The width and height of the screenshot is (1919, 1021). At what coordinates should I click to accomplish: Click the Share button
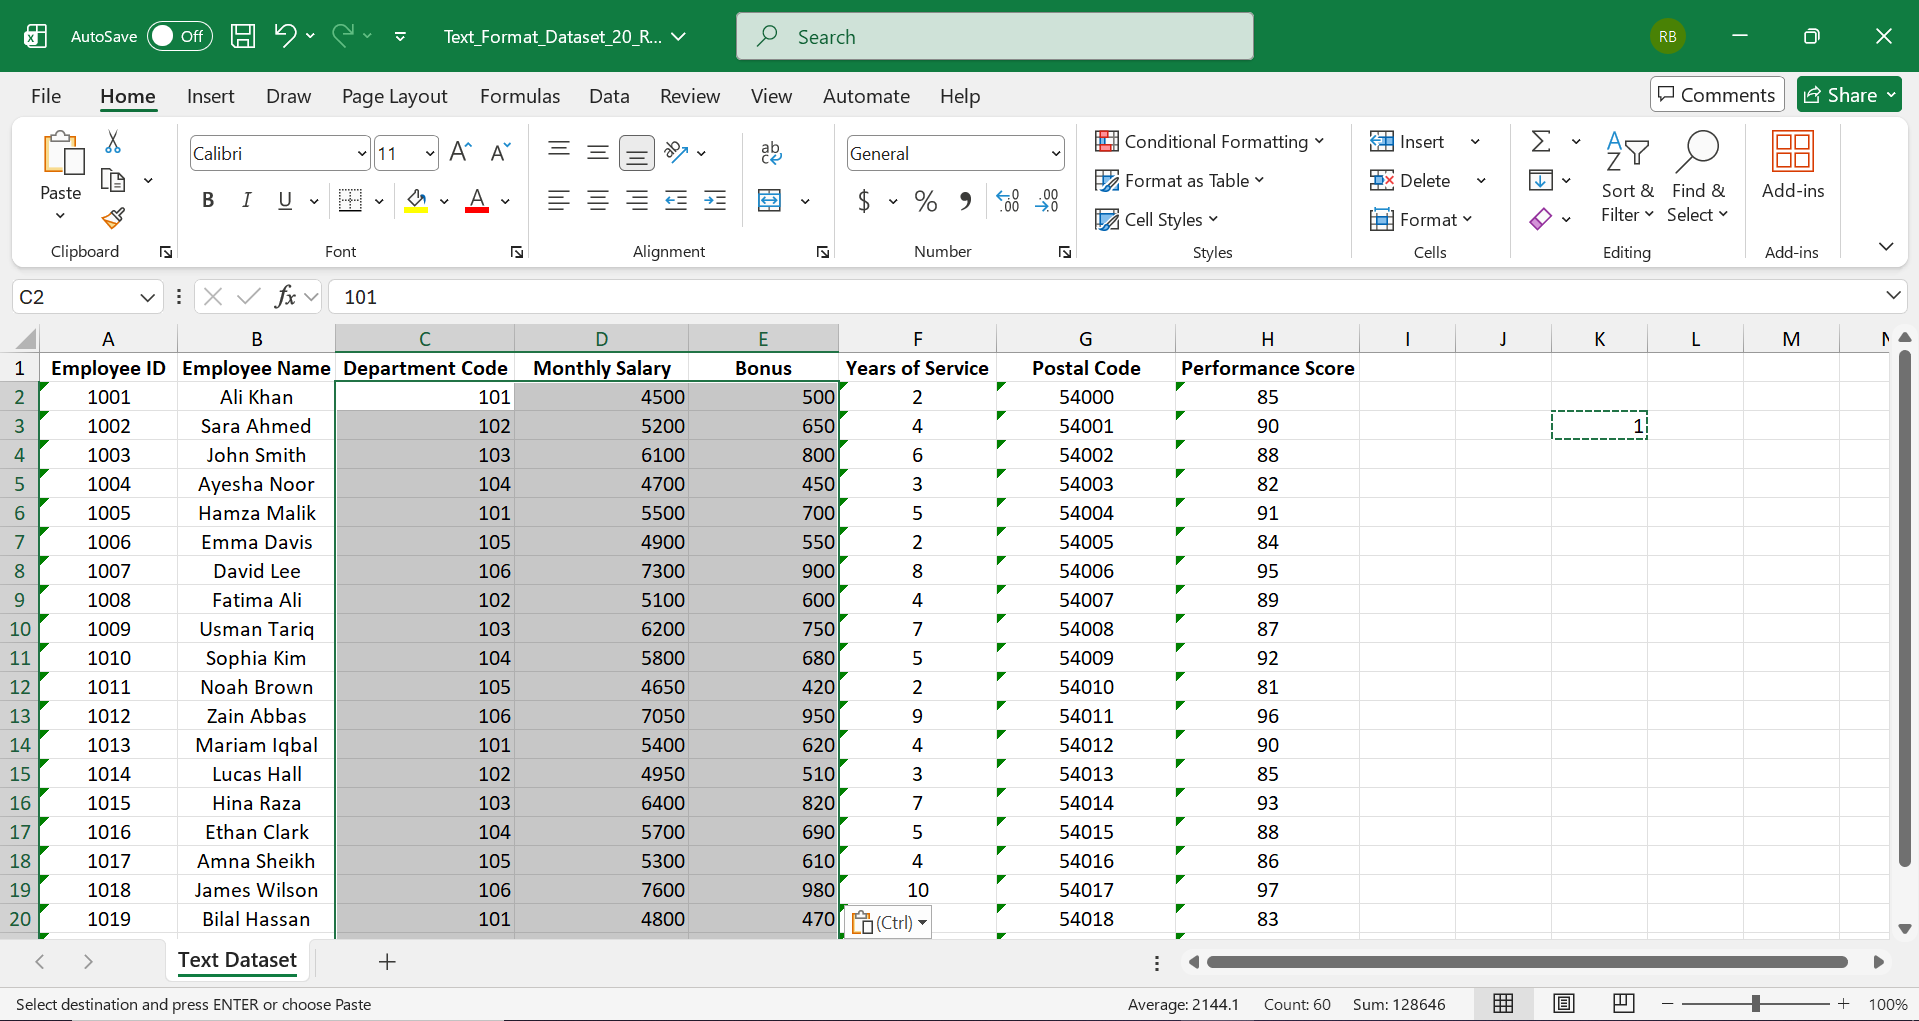coord(1849,95)
